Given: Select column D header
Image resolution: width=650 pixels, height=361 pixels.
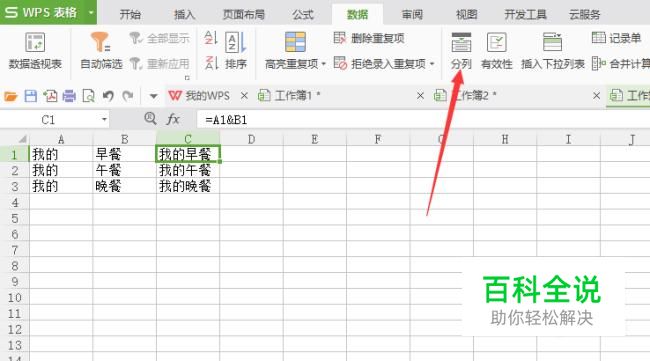Looking at the screenshot, I should pyautogui.click(x=251, y=139).
